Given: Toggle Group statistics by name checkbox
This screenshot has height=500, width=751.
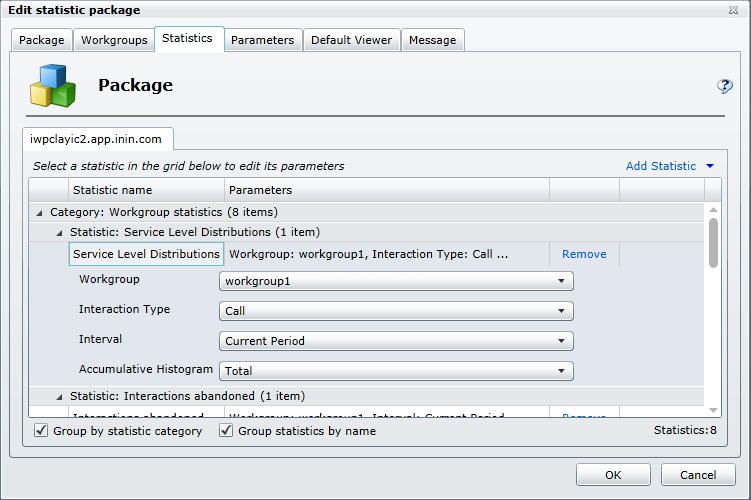Looking at the screenshot, I should (x=226, y=431).
